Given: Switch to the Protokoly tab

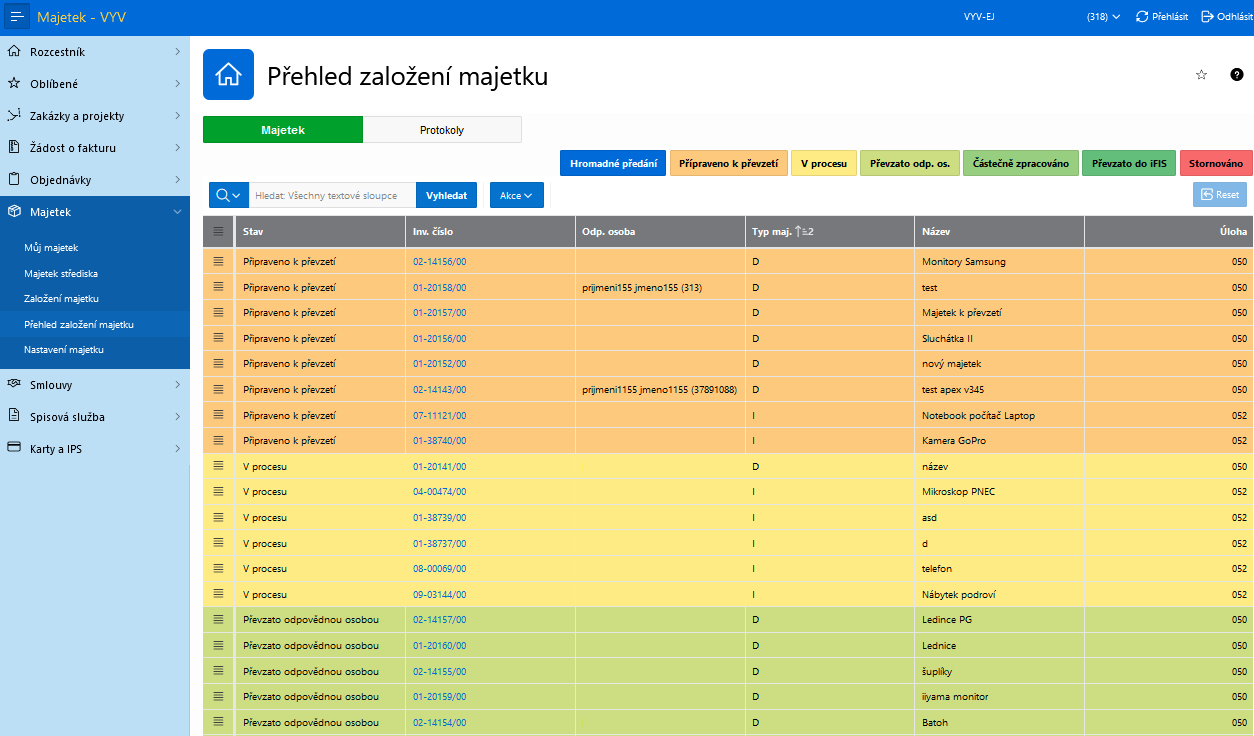Looking at the screenshot, I should 442,130.
